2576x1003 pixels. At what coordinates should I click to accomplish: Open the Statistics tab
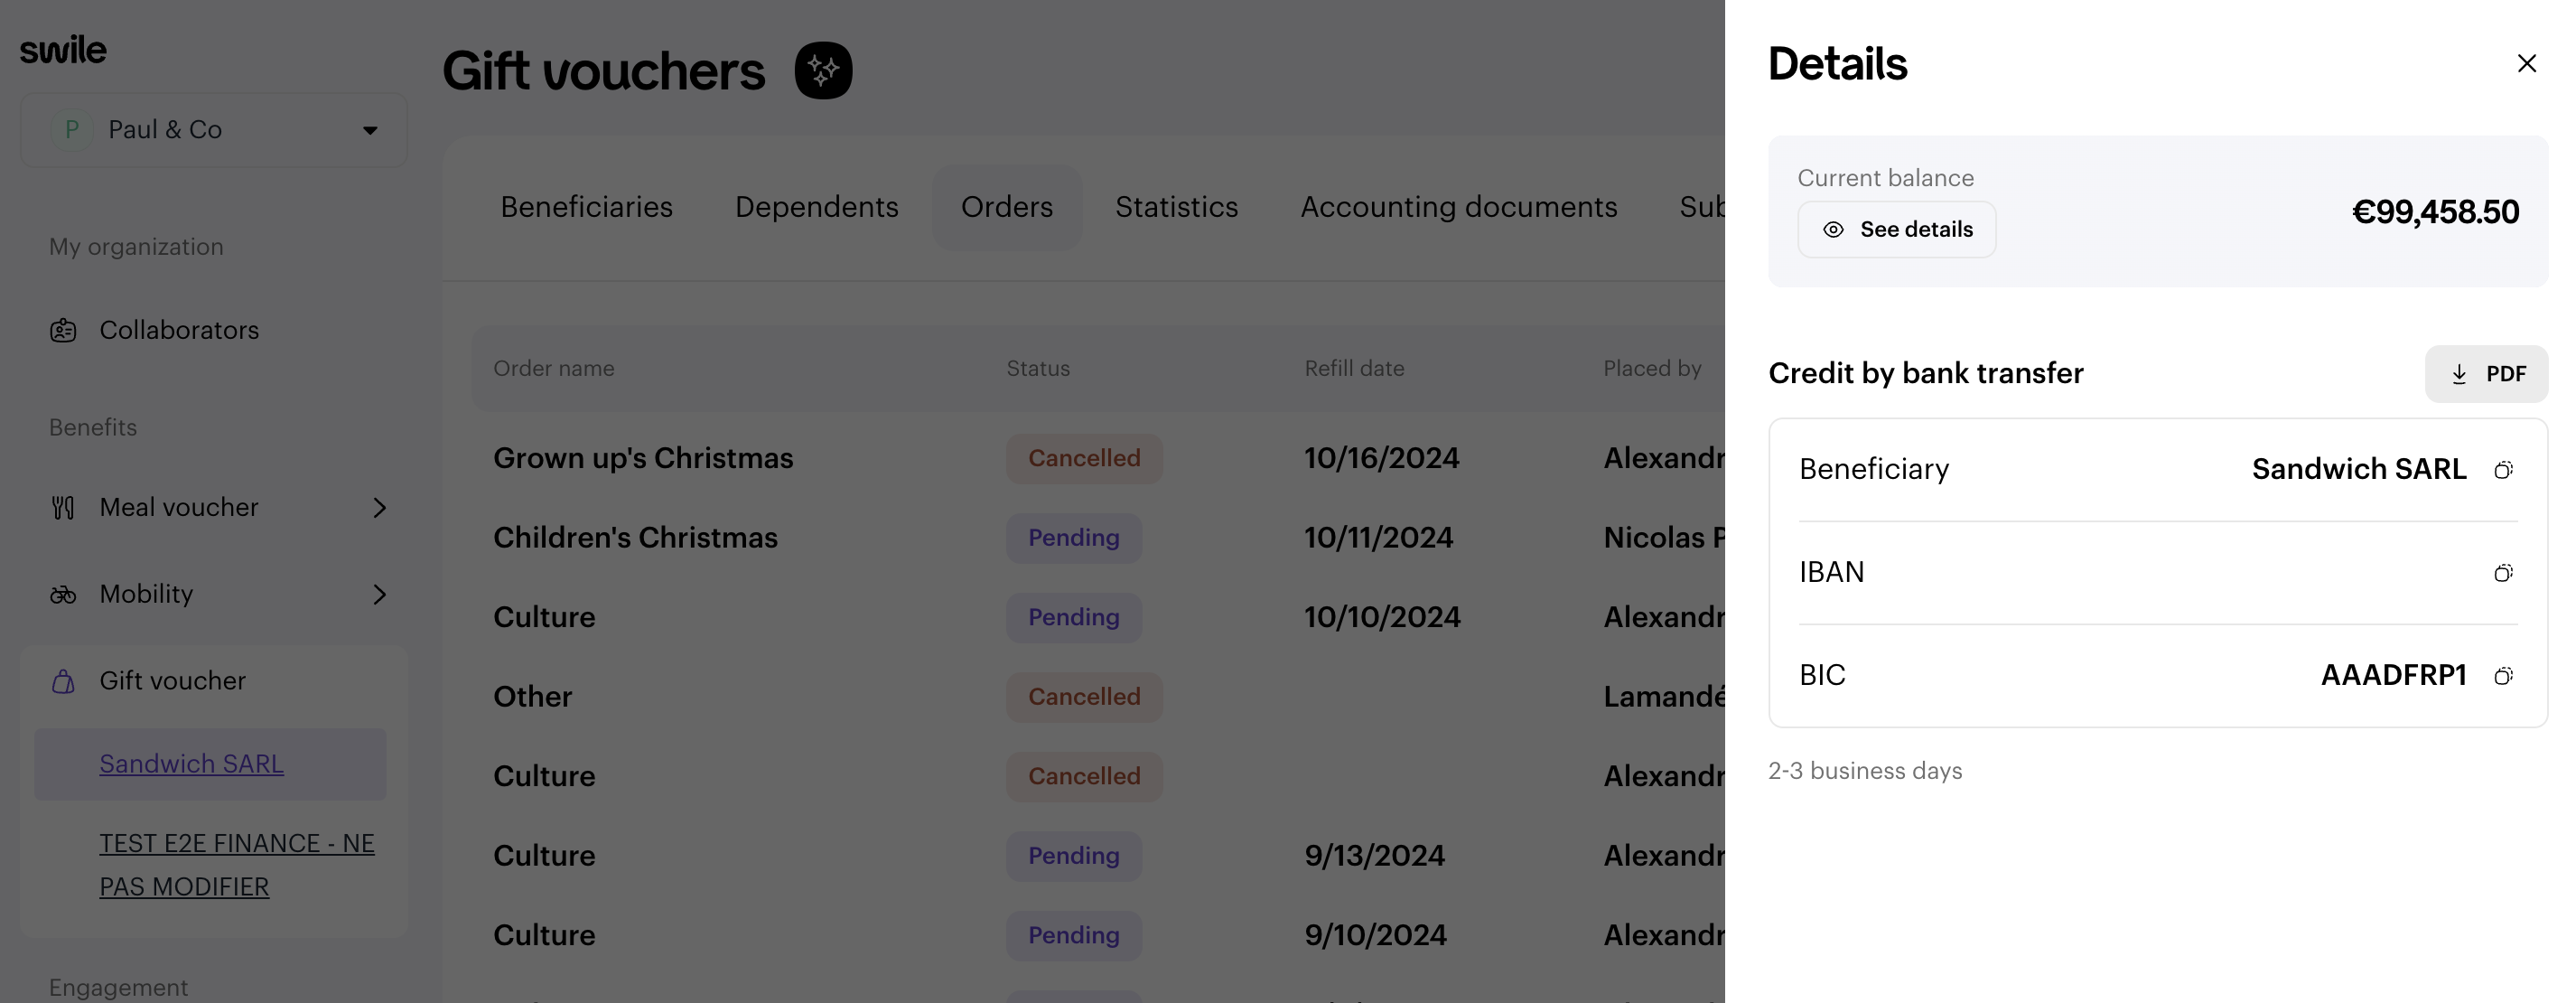1176,207
